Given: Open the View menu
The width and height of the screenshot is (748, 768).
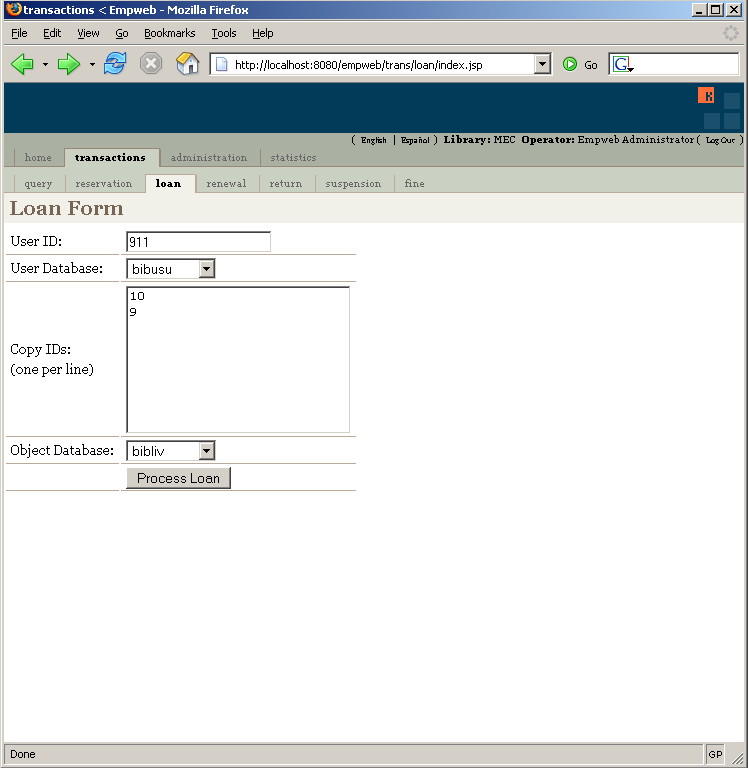Looking at the screenshot, I should pos(88,33).
